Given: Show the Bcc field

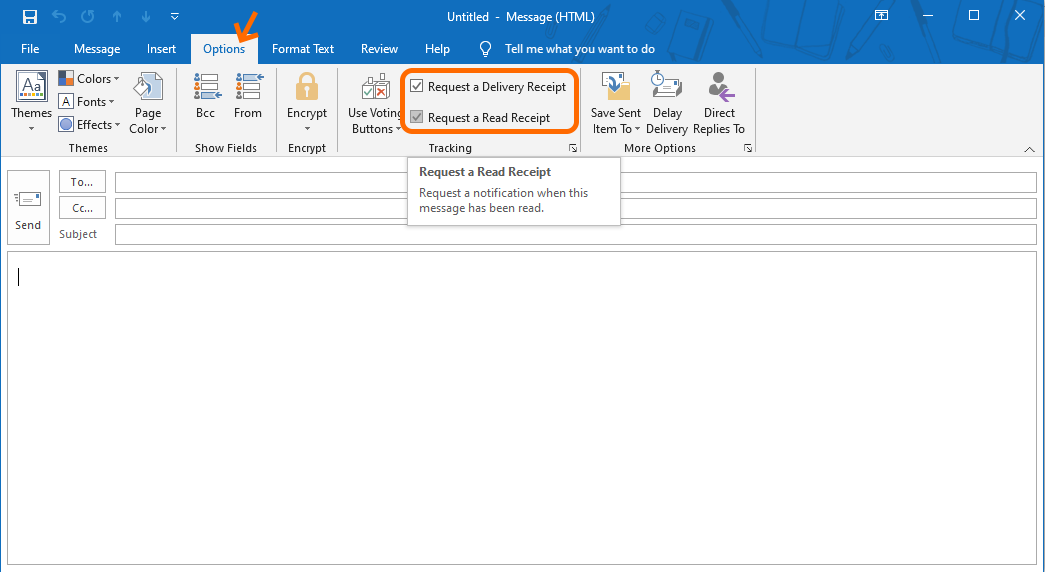Looking at the screenshot, I should click(x=206, y=97).
